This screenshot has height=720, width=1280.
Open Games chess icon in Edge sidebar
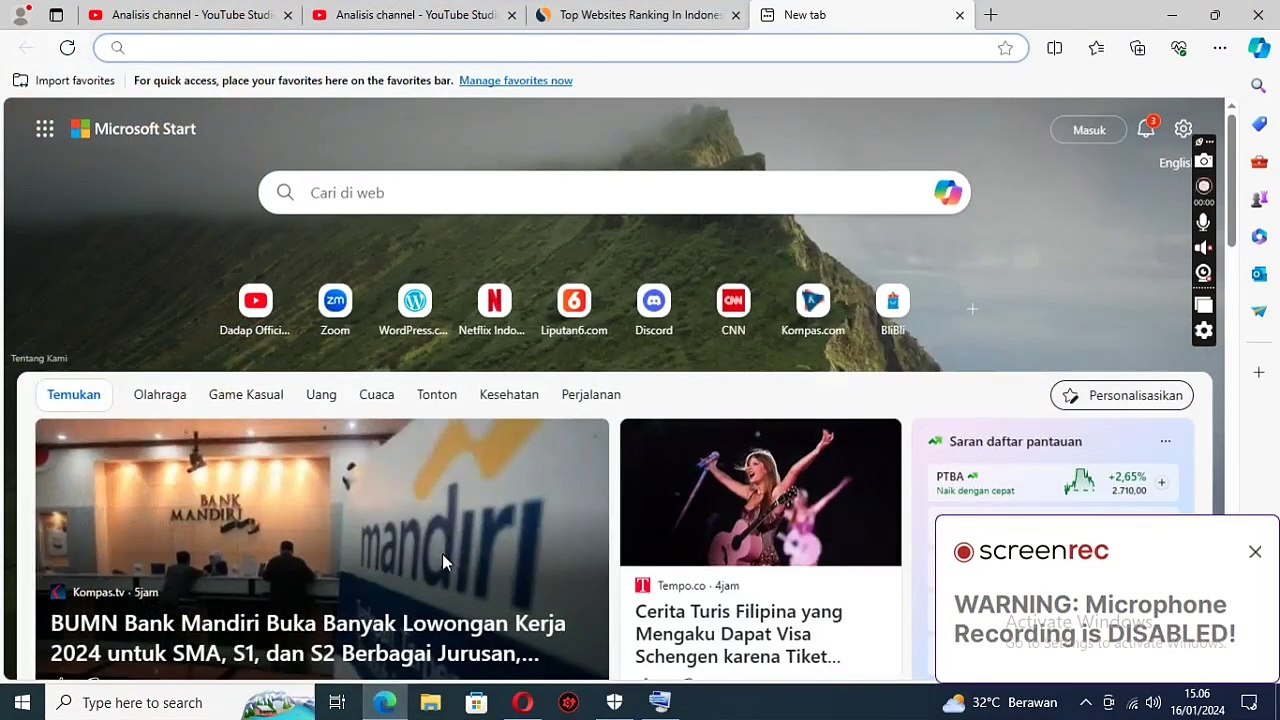point(1259,199)
